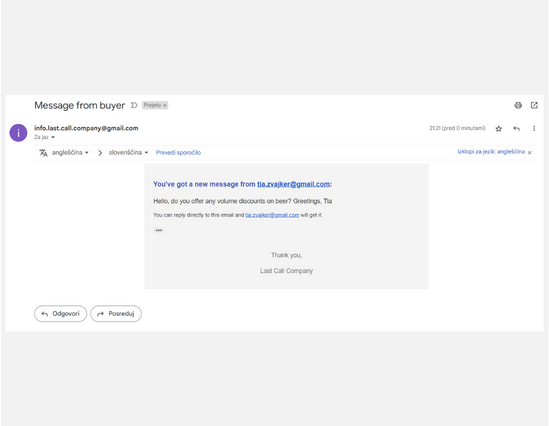Viewport: 549px width, 426px height.
Task: Click Prevedi sporočilo translate link
Action: click(x=178, y=153)
